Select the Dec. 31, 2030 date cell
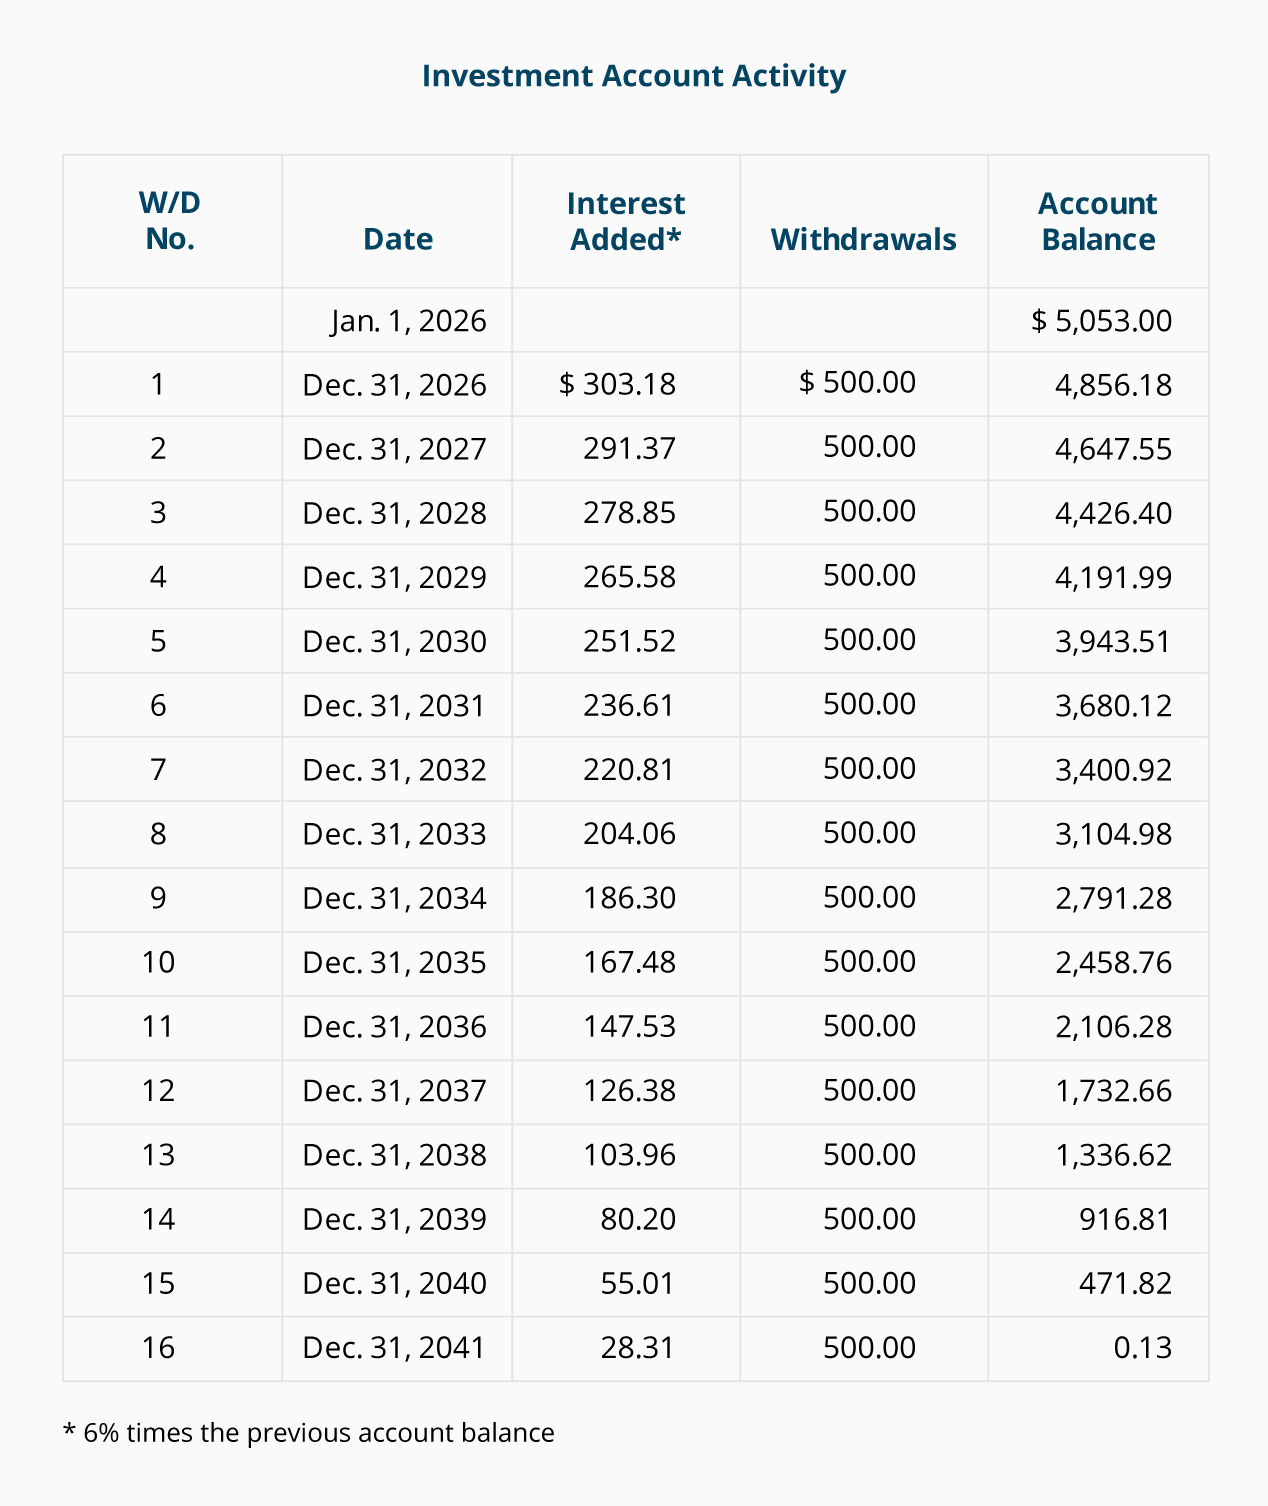Viewport: 1268px width, 1506px height. (395, 641)
